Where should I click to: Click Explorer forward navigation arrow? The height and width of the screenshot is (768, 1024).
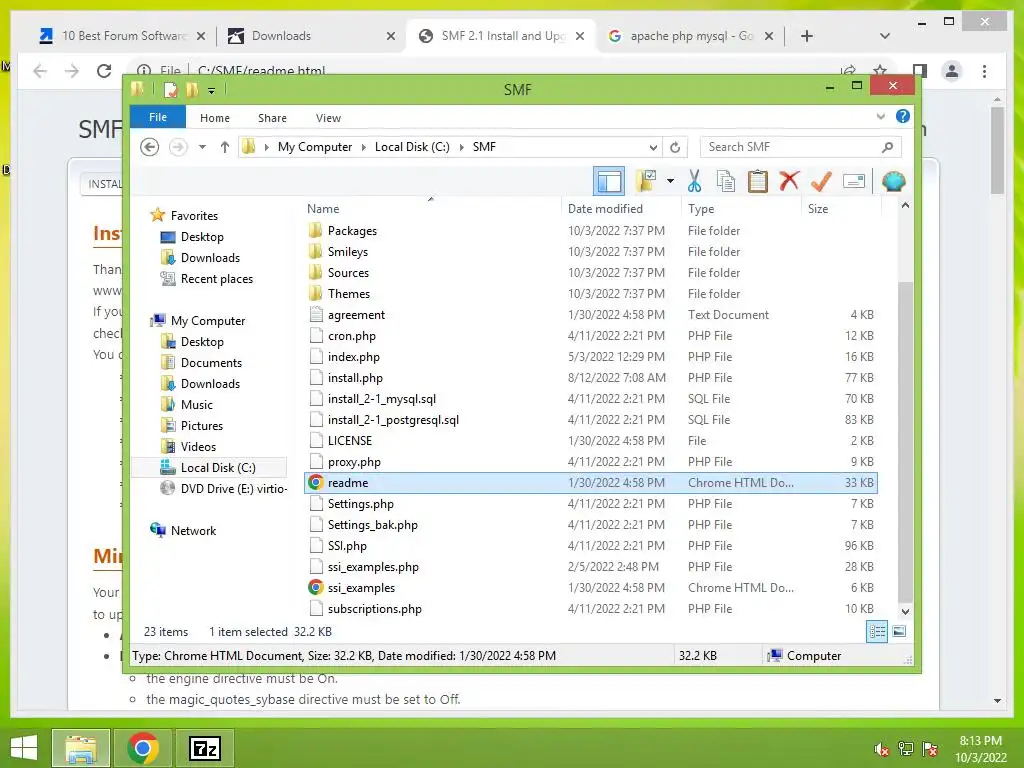178,147
